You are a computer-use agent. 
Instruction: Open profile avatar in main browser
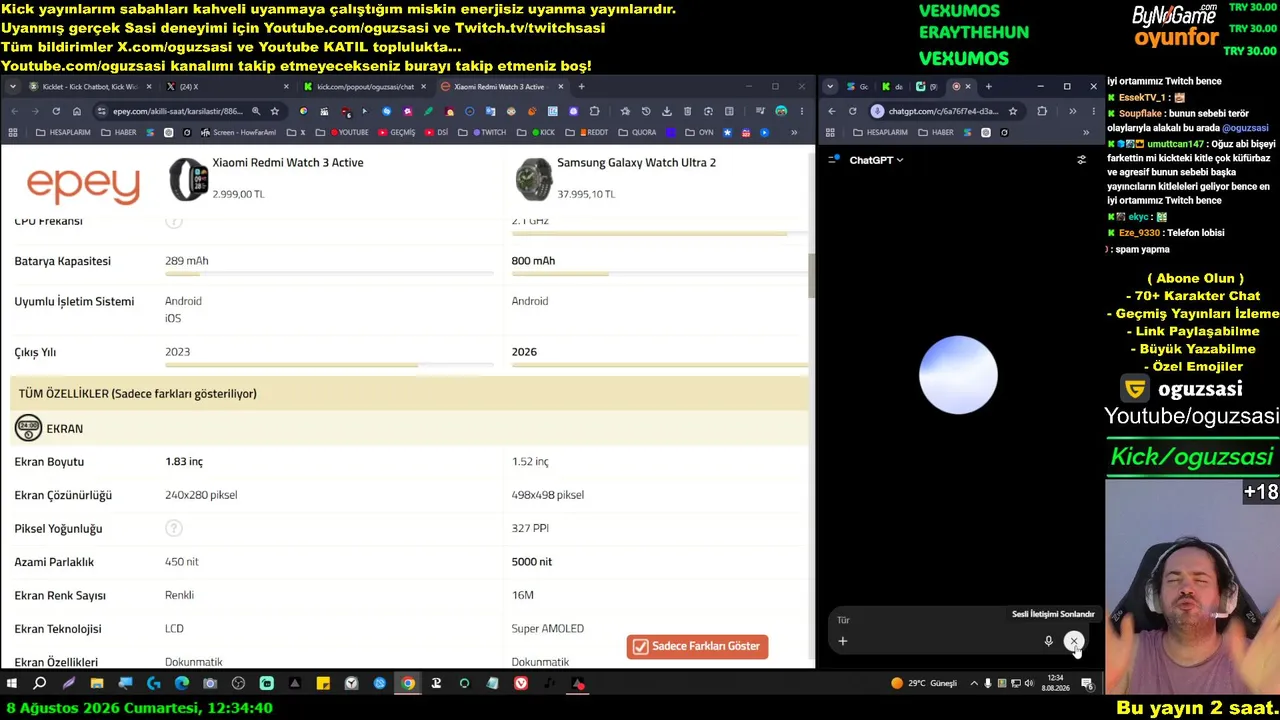[781, 111]
